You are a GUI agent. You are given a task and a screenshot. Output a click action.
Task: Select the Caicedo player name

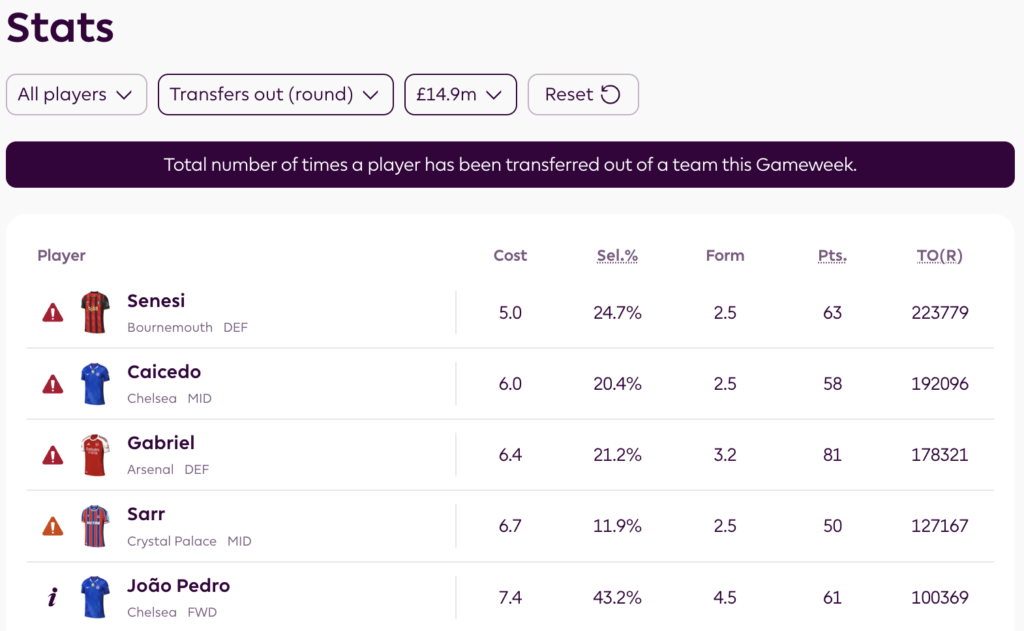coord(164,372)
